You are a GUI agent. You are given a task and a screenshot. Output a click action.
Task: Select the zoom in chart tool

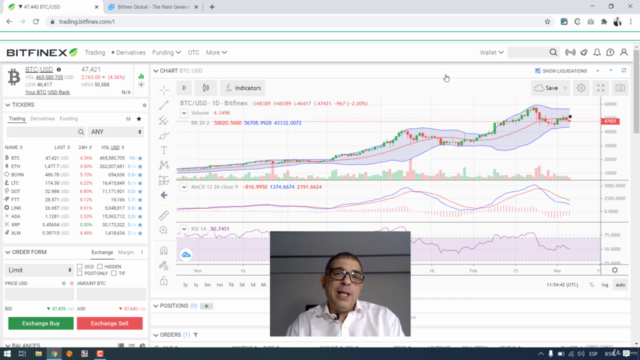click(164, 230)
